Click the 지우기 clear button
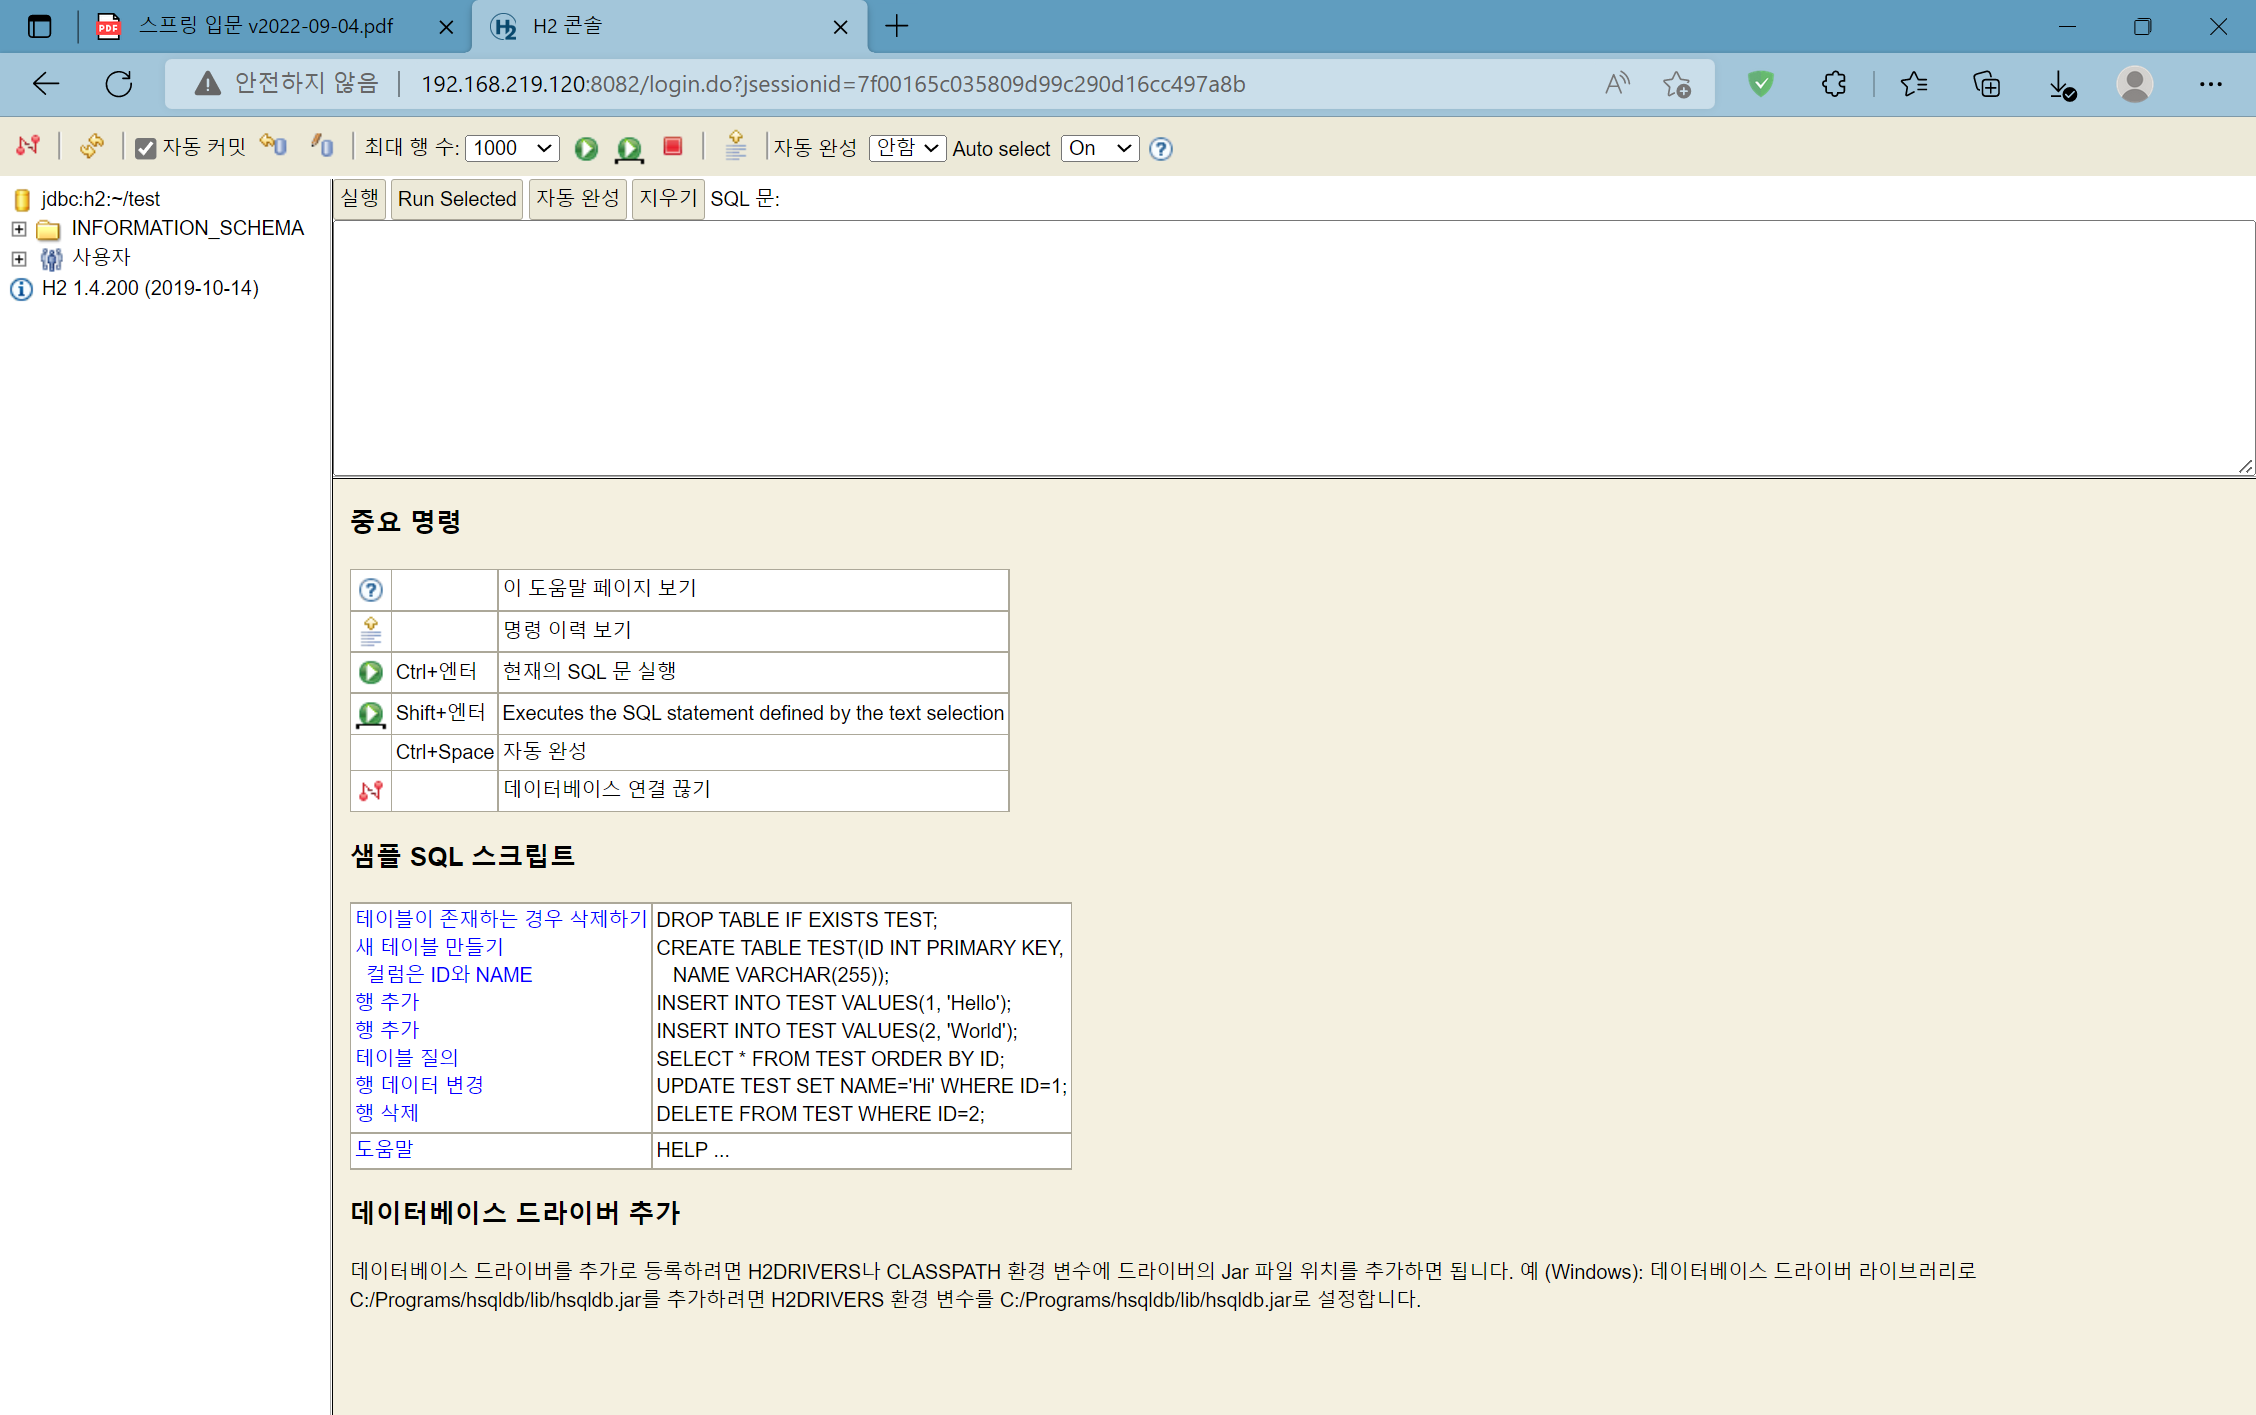This screenshot has height=1415, width=2256. [667, 198]
